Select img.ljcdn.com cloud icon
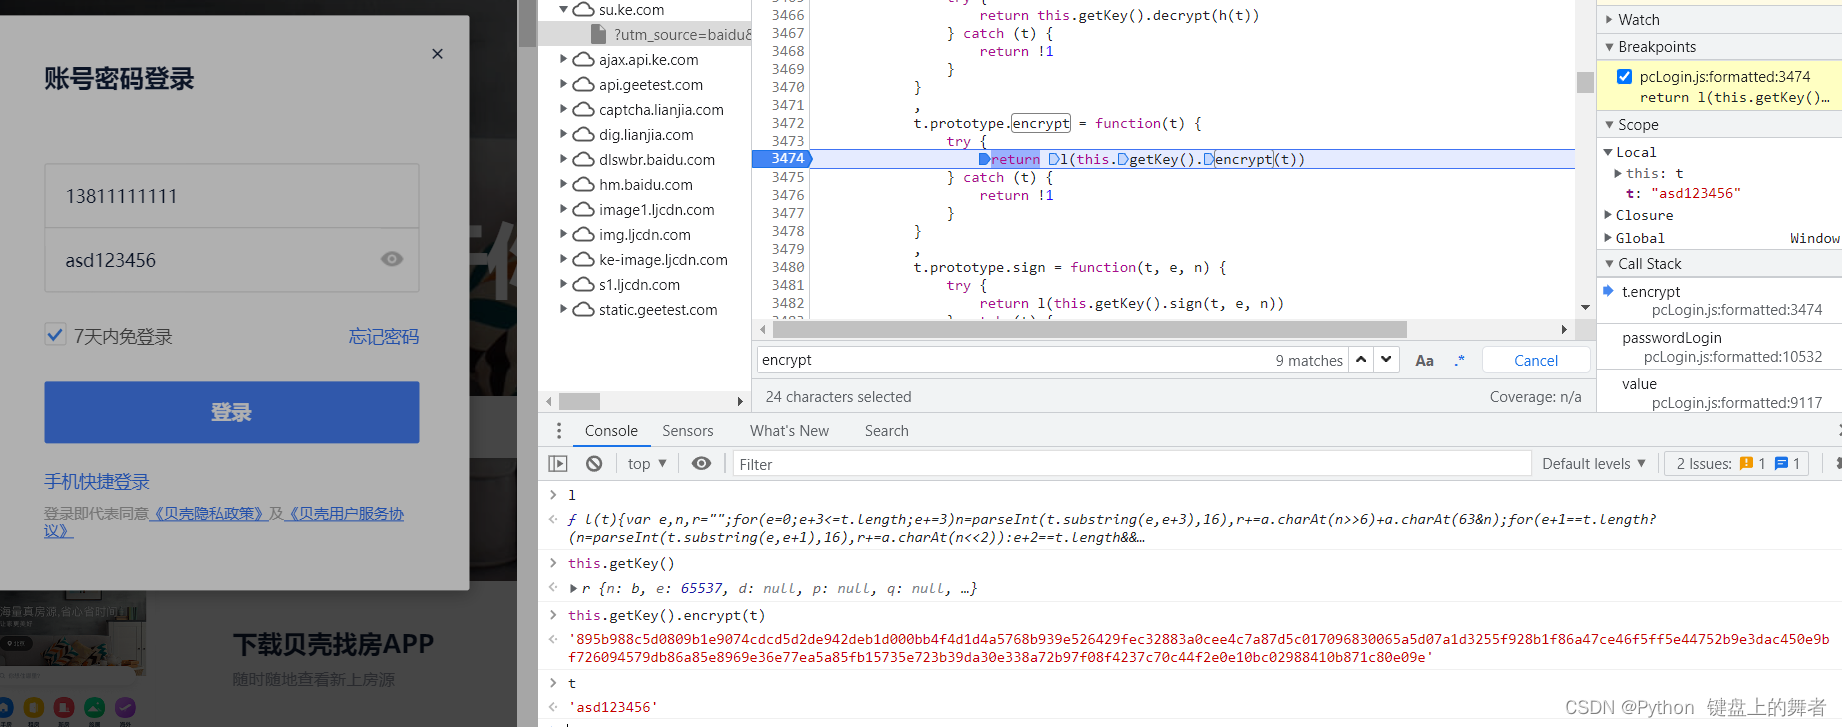Viewport: 1842px width, 727px height. point(584,234)
